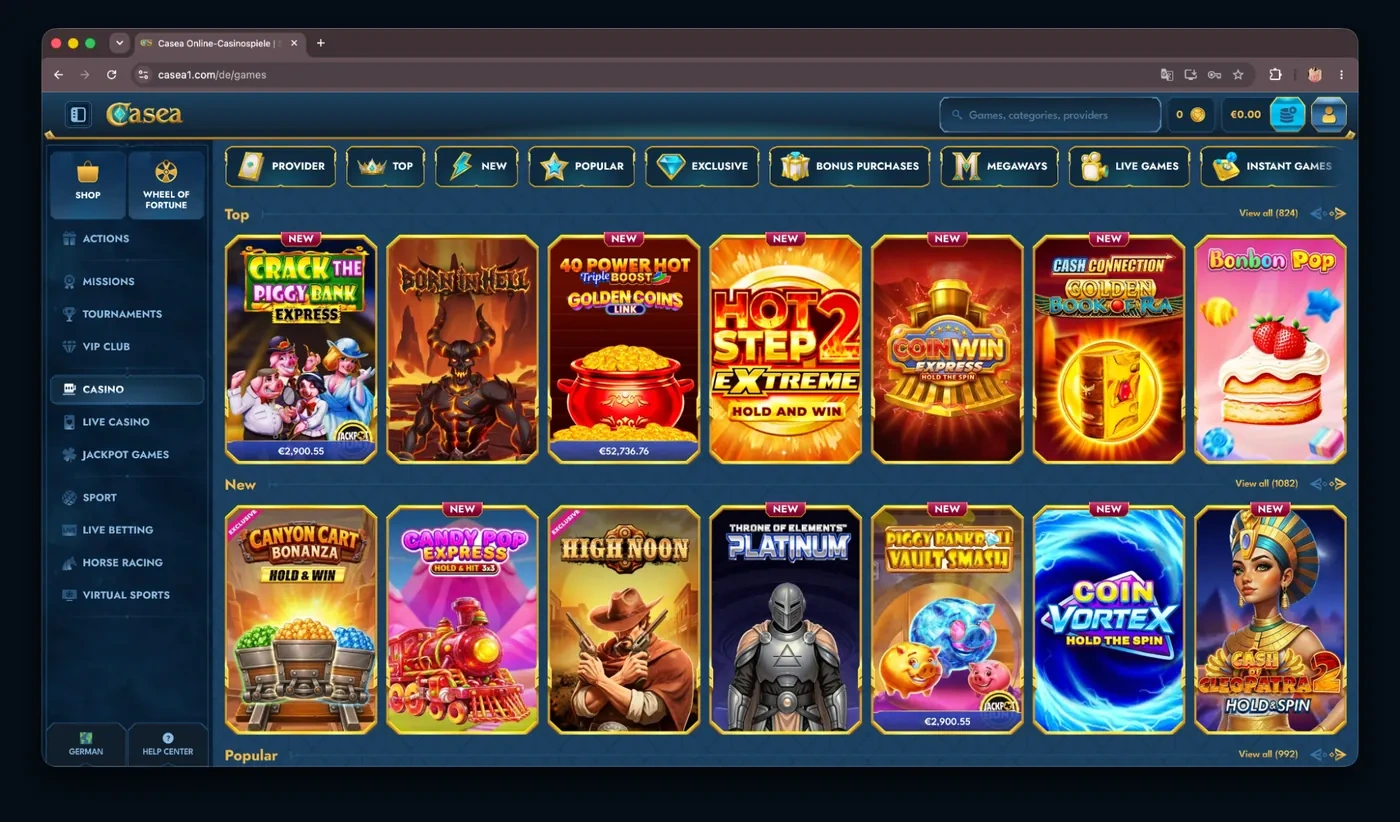Image resolution: width=1400 pixels, height=822 pixels.
Task: Go back in browser history
Action: click(58, 74)
